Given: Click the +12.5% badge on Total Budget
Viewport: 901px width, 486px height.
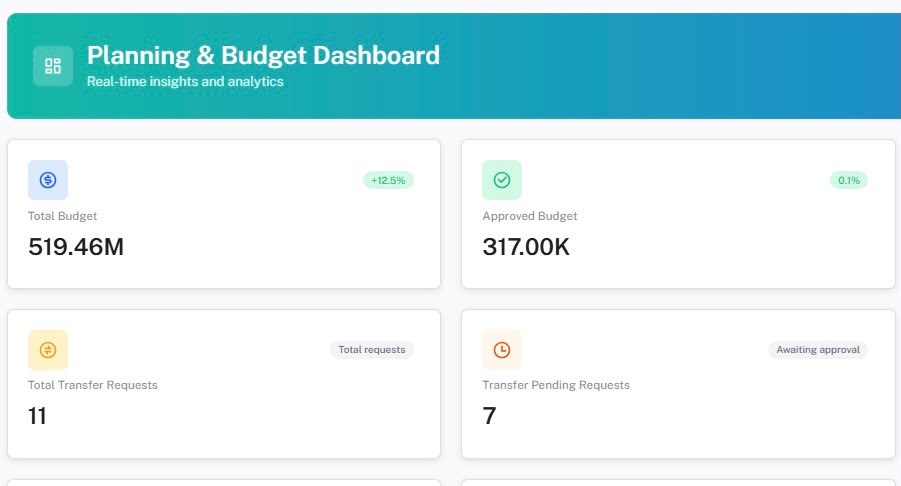Looking at the screenshot, I should pos(388,180).
